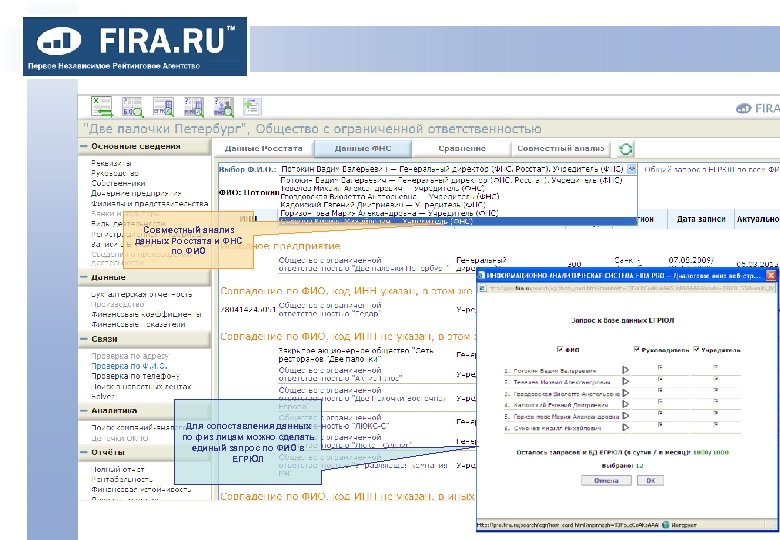Select Кадомский Евгений Дмитриевич in dropdown list
The image size is (780, 540).
pos(458,204)
